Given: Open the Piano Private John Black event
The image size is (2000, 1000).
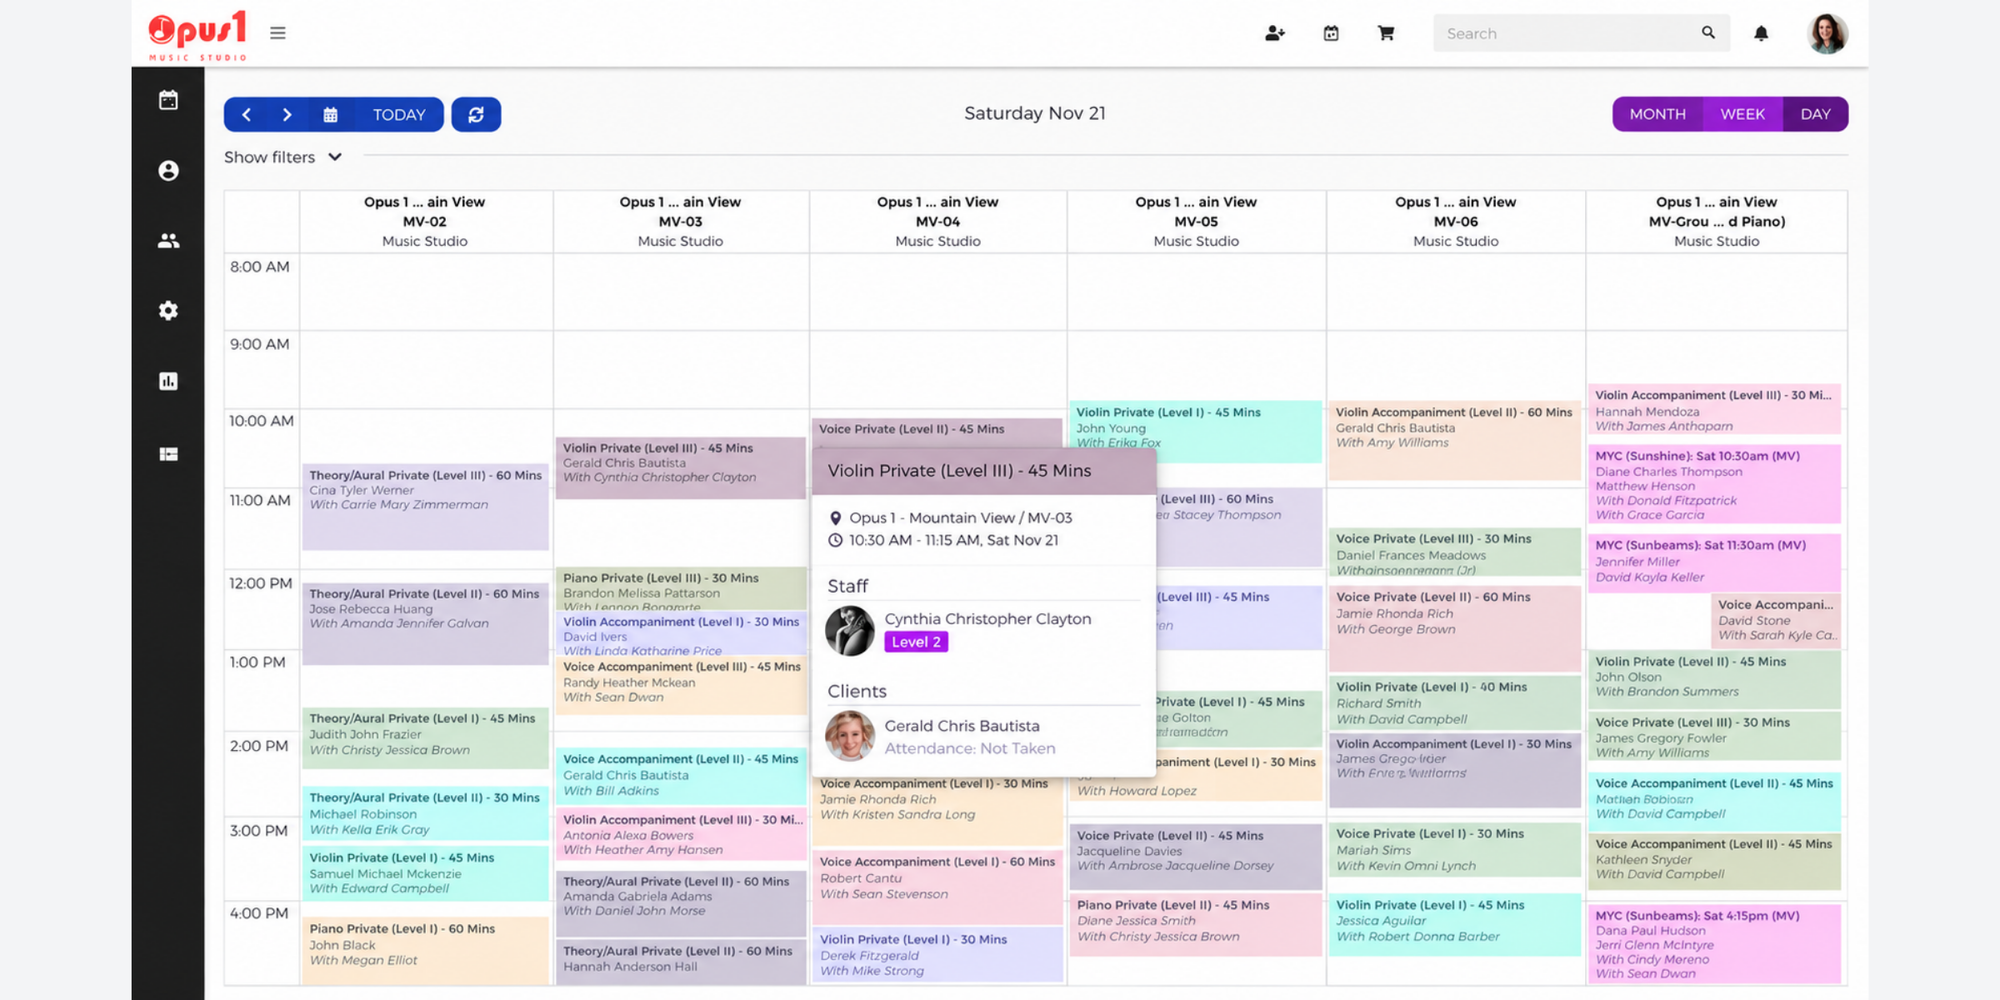Looking at the screenshot, I should [426, 951].
